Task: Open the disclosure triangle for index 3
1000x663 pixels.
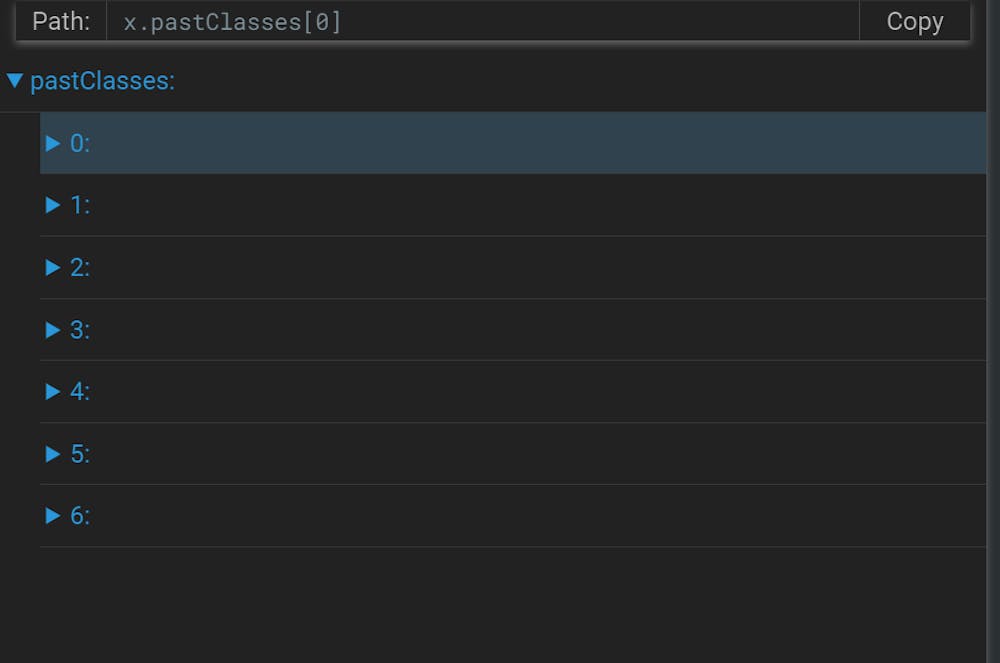Action: click(x=53, y=329)
